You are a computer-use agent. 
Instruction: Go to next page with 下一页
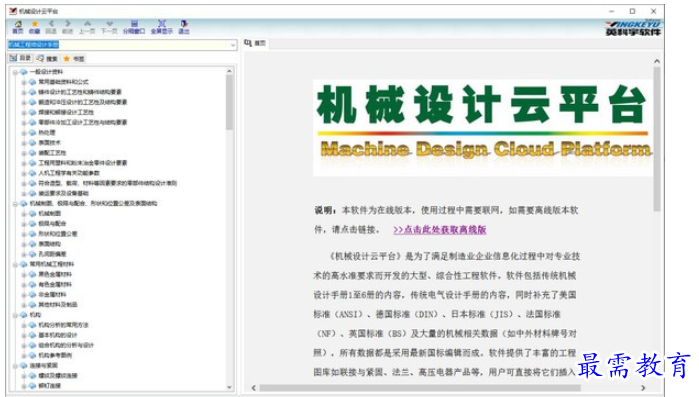(x=109, y=27)
